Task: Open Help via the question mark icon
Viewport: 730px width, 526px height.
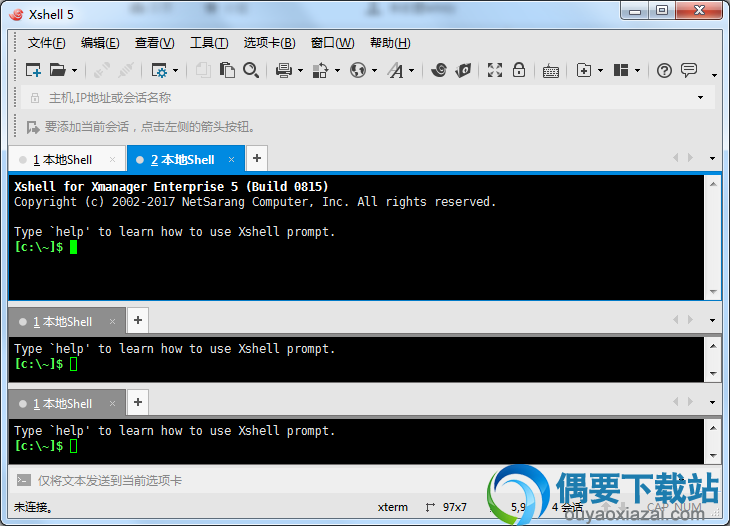Action: pos(664,71)
